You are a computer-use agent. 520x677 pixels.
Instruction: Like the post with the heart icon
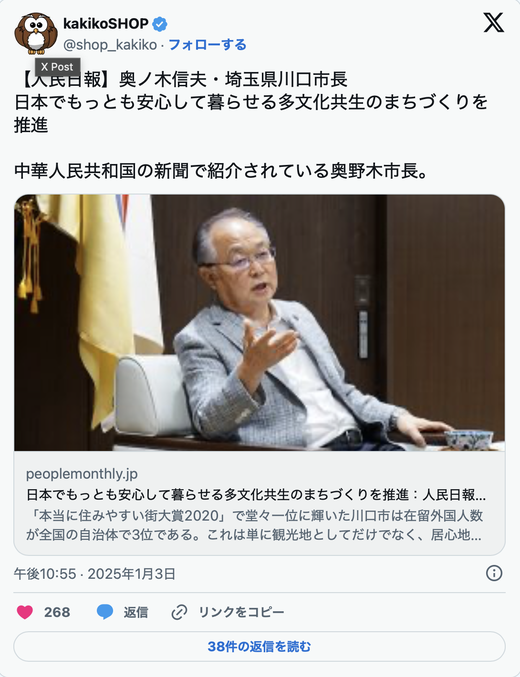click(x=25, y=612)
